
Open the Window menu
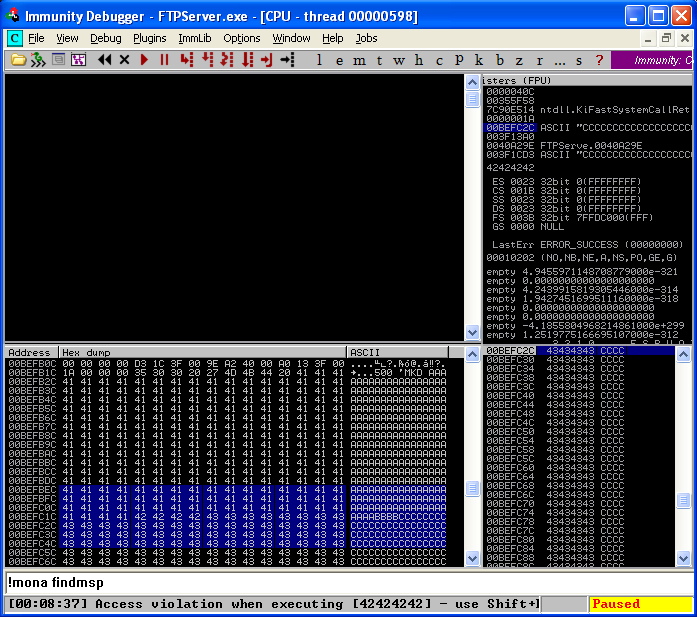291,38
